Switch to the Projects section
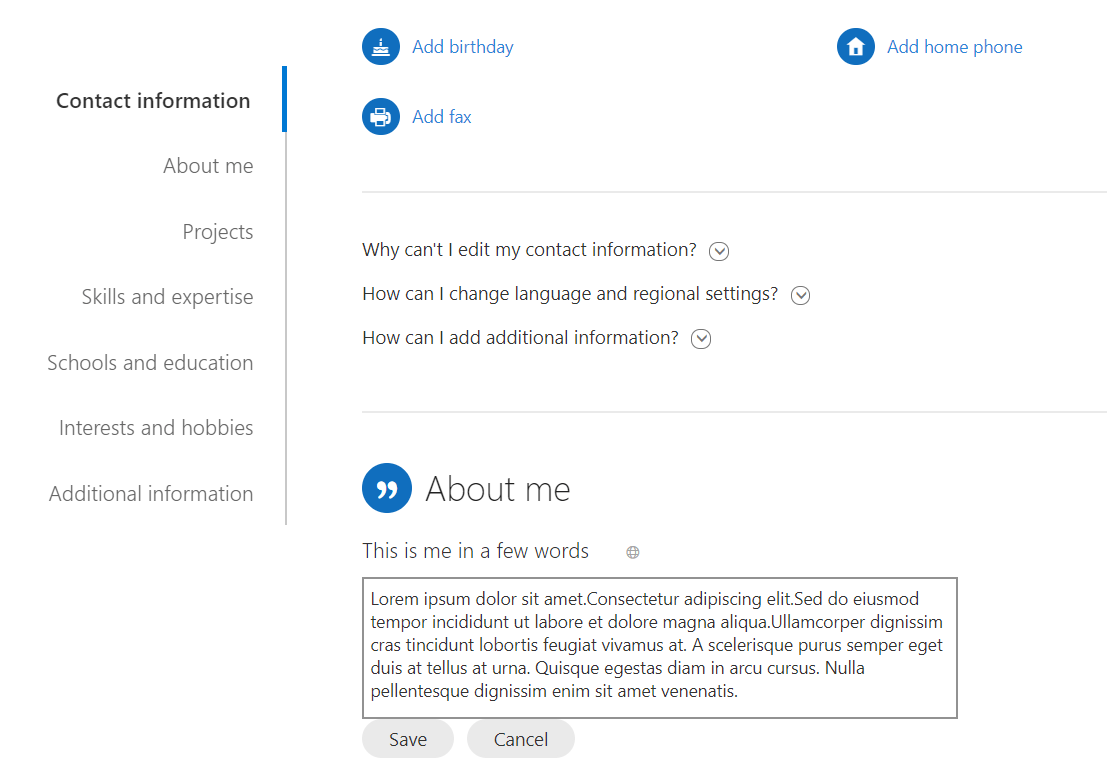 (x=217, y=232)
